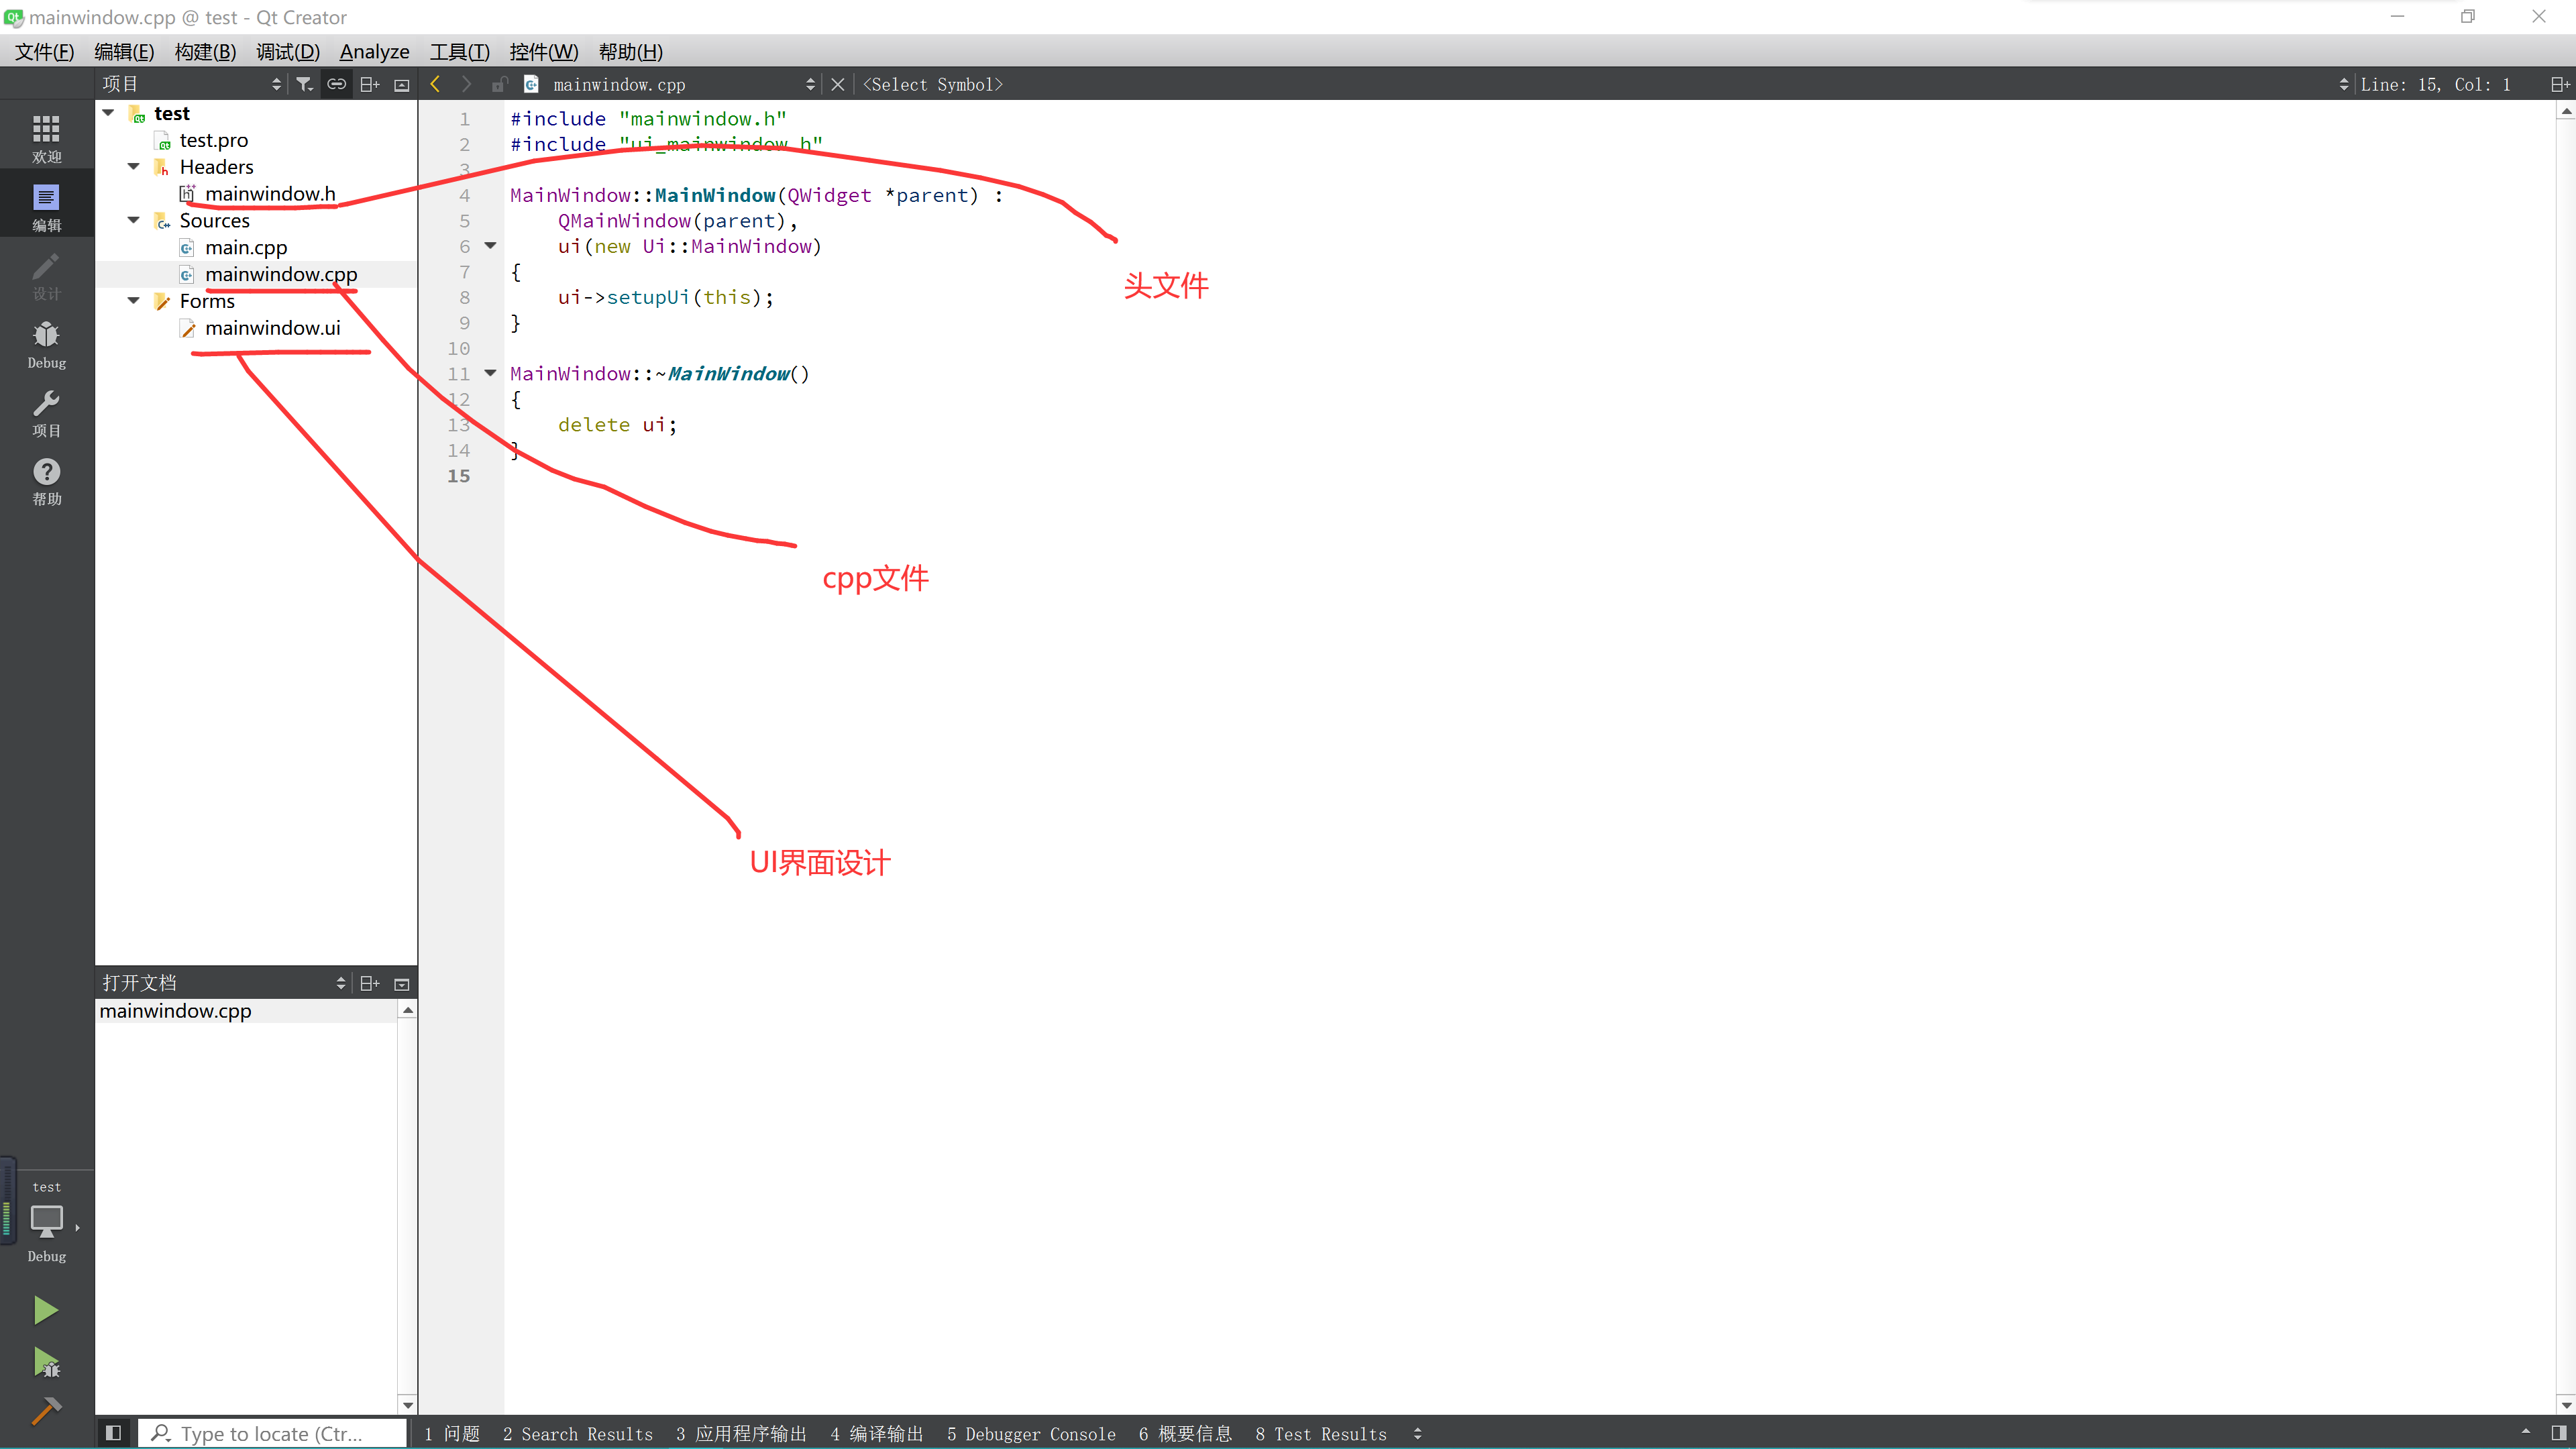The image size is (2576, 1449).
Task: Collapse the Headers folder
Action: point(133,167)
